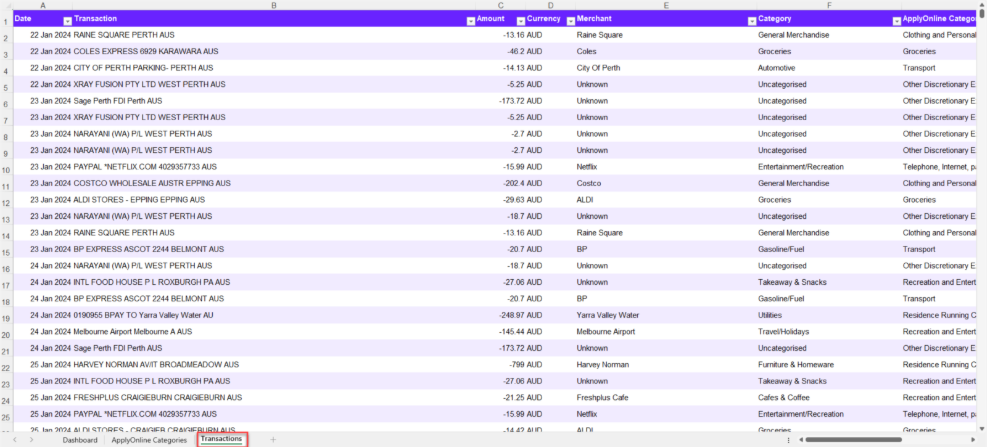Viewport: 987px width, 447px height.
Task: Click the previous sheet navigation arrow
Action: (15, 439)
